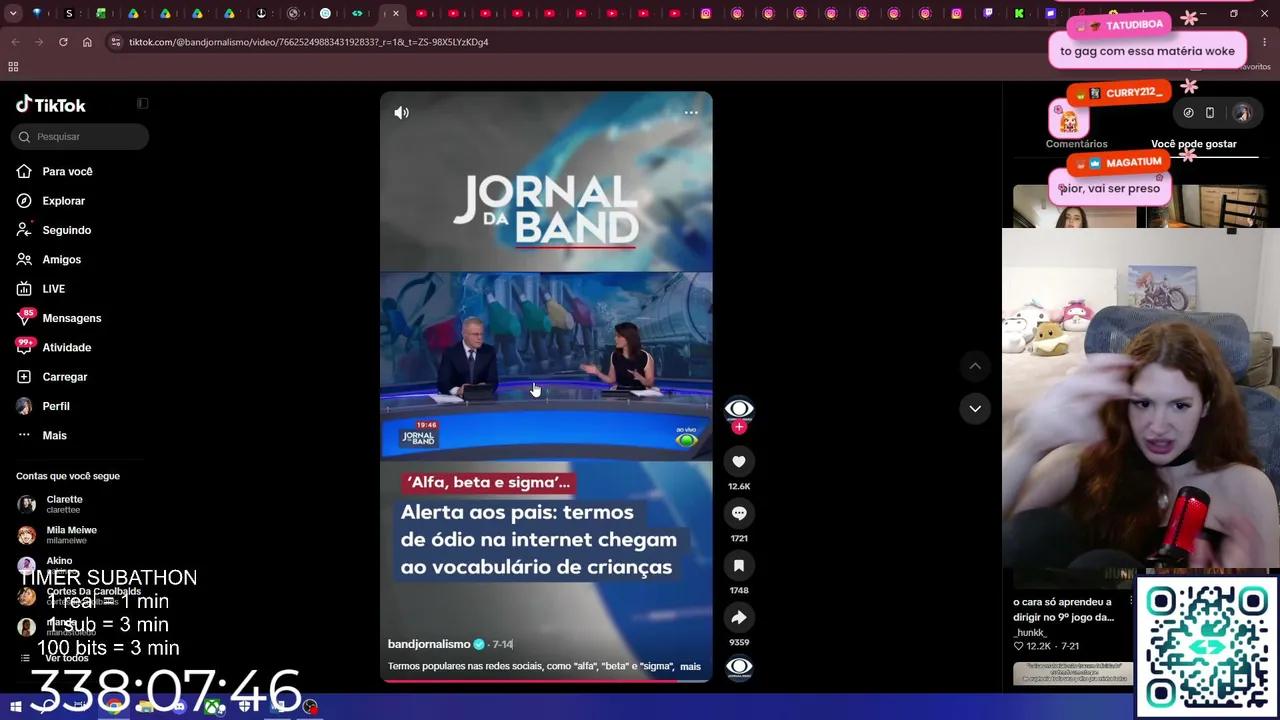
Task: Open the Akino followed account
Action: (x=59, y=564)
